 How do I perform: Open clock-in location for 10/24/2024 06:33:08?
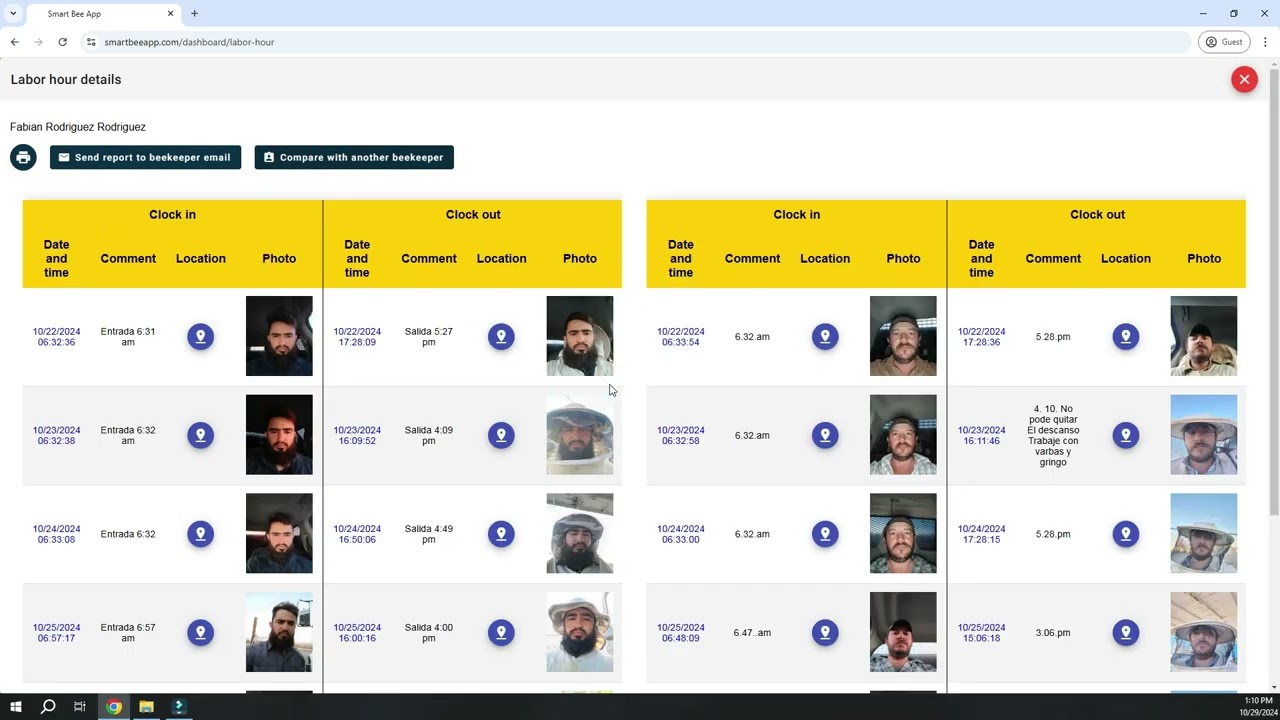(x=200, y=534)
